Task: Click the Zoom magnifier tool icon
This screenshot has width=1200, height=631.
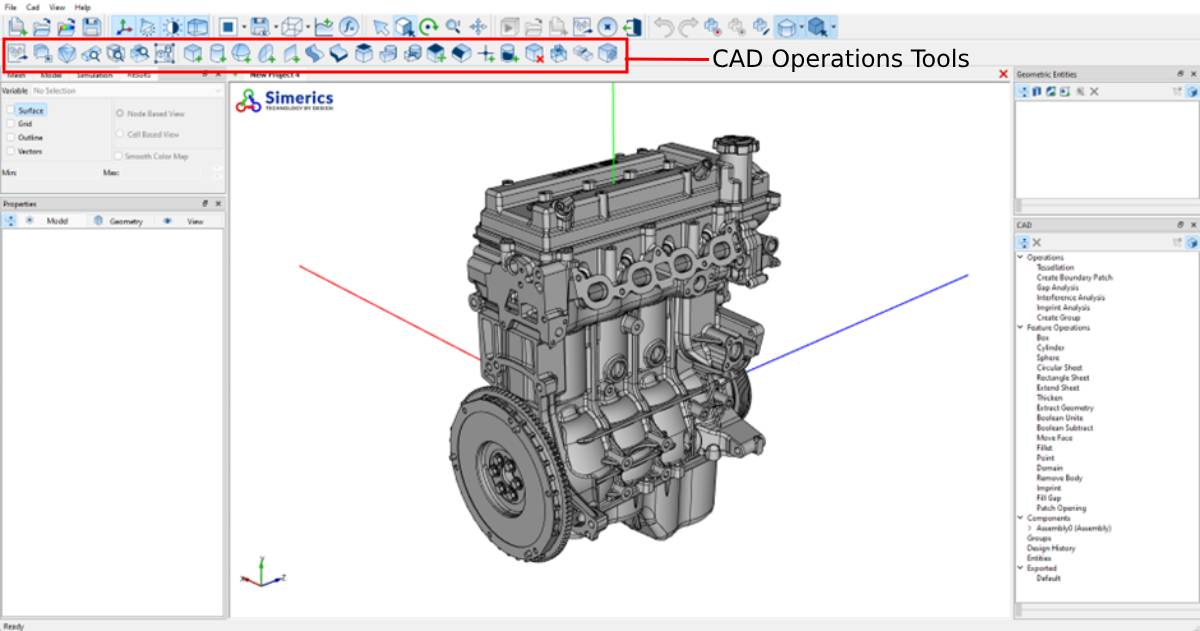Action: [452, 25]
